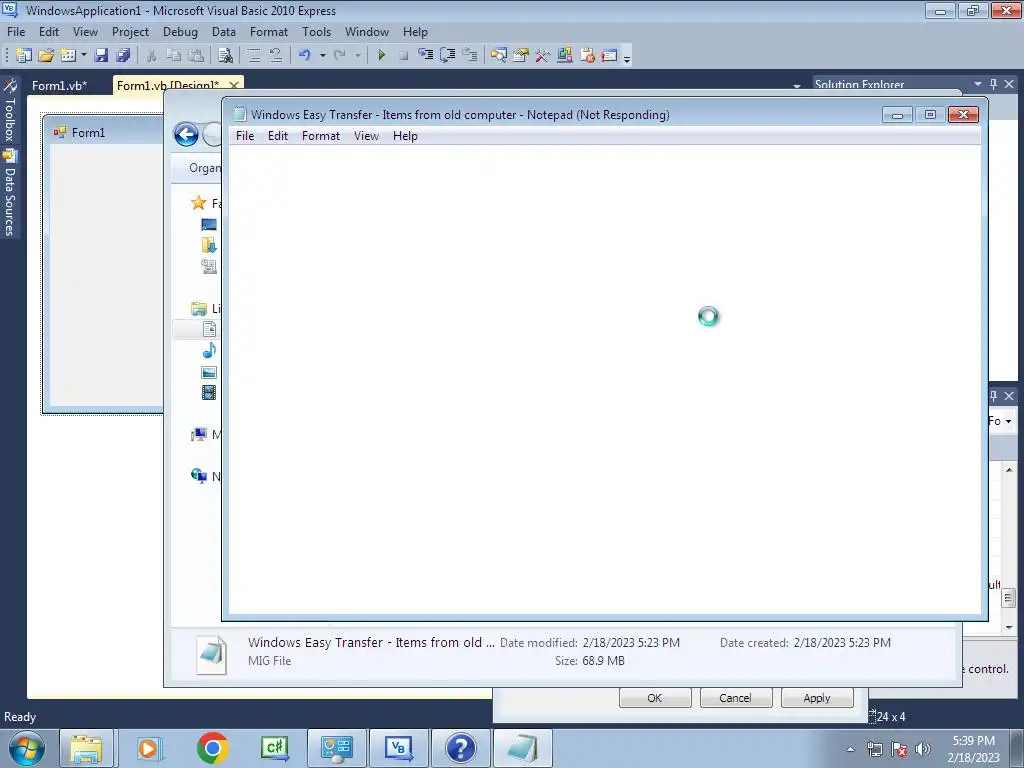Save the current file with the floppy icon

[x=101, y=56]
